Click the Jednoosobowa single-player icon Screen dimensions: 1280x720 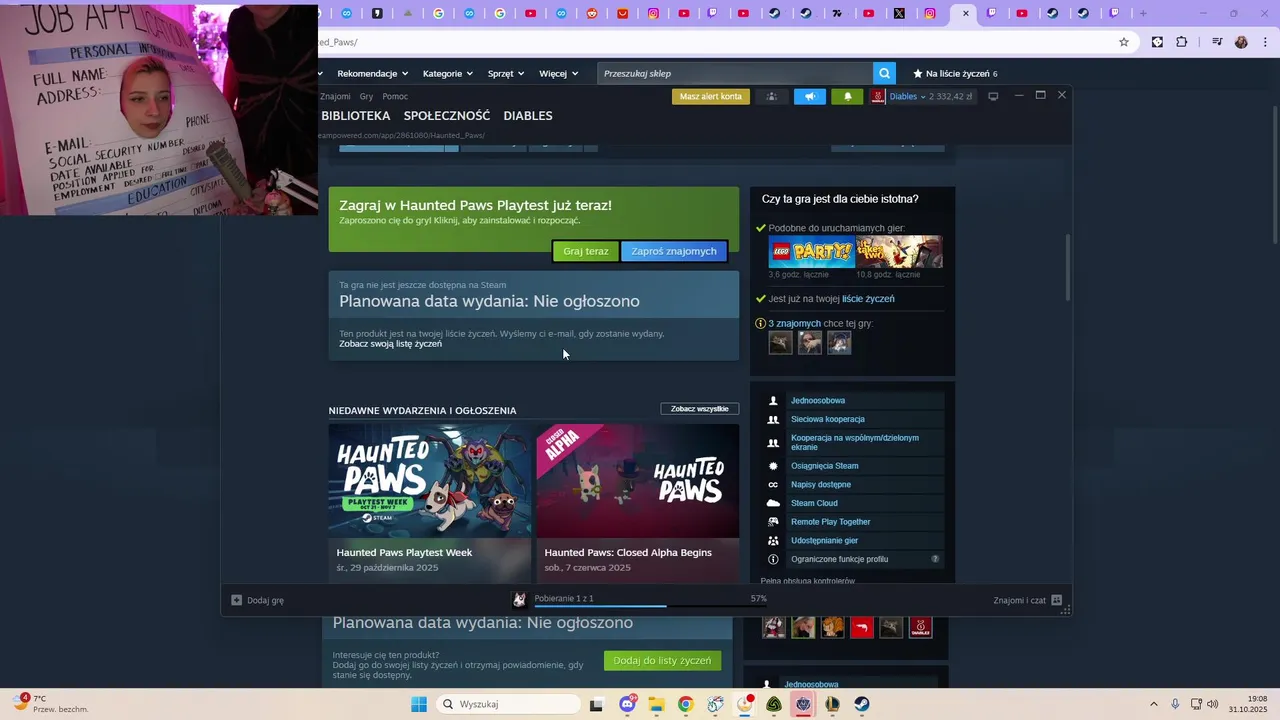point(773,400)
